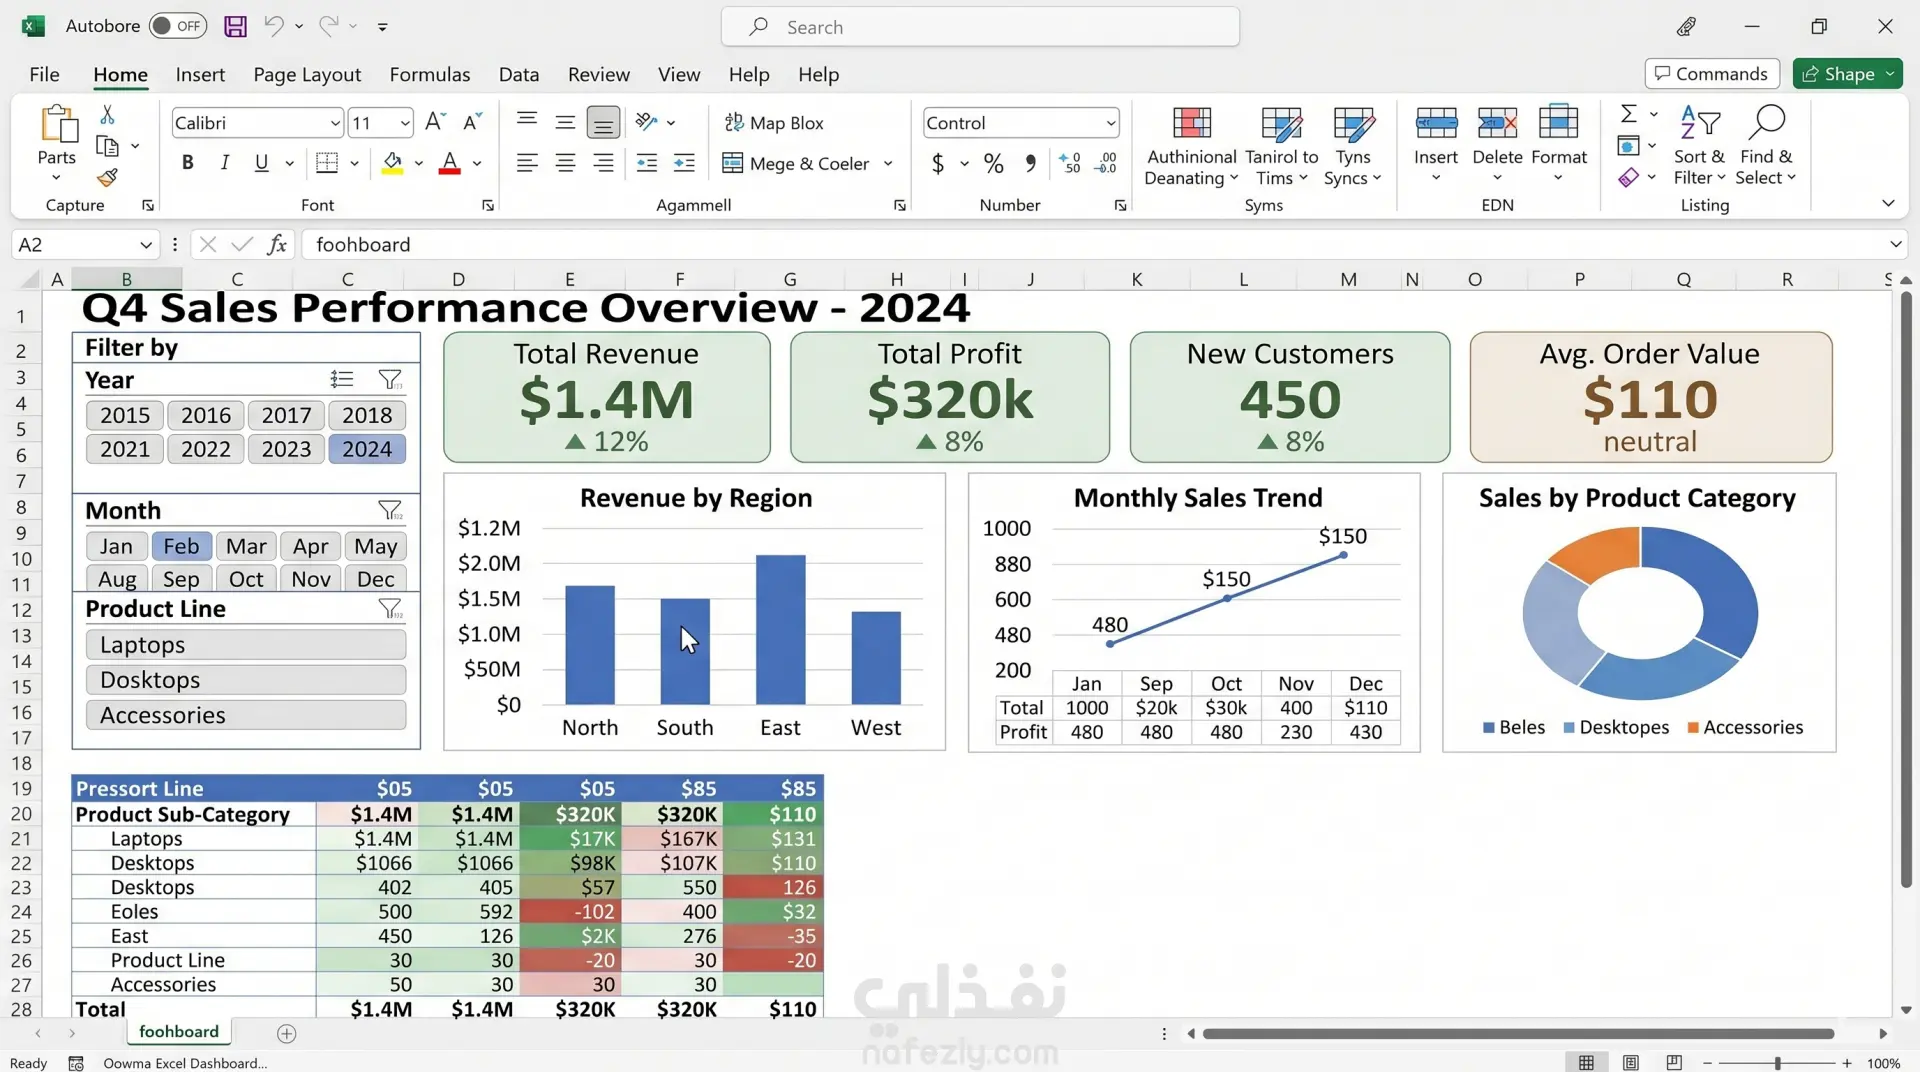Toggle Feb in the Month slicer
The width and height of the screenshot is (1920, 1072).
(x=181, y=546)
